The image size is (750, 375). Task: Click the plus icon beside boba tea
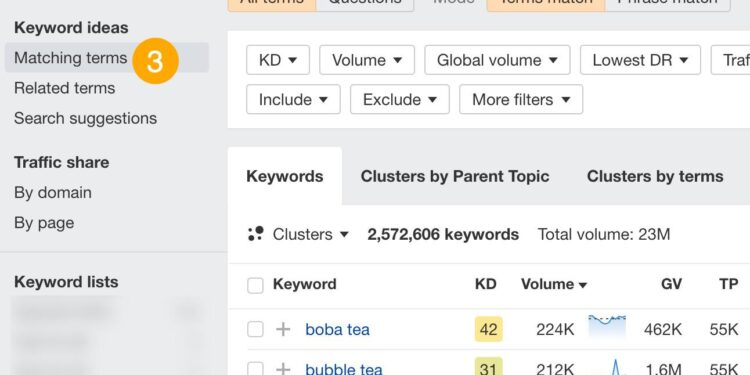(283, 329)
